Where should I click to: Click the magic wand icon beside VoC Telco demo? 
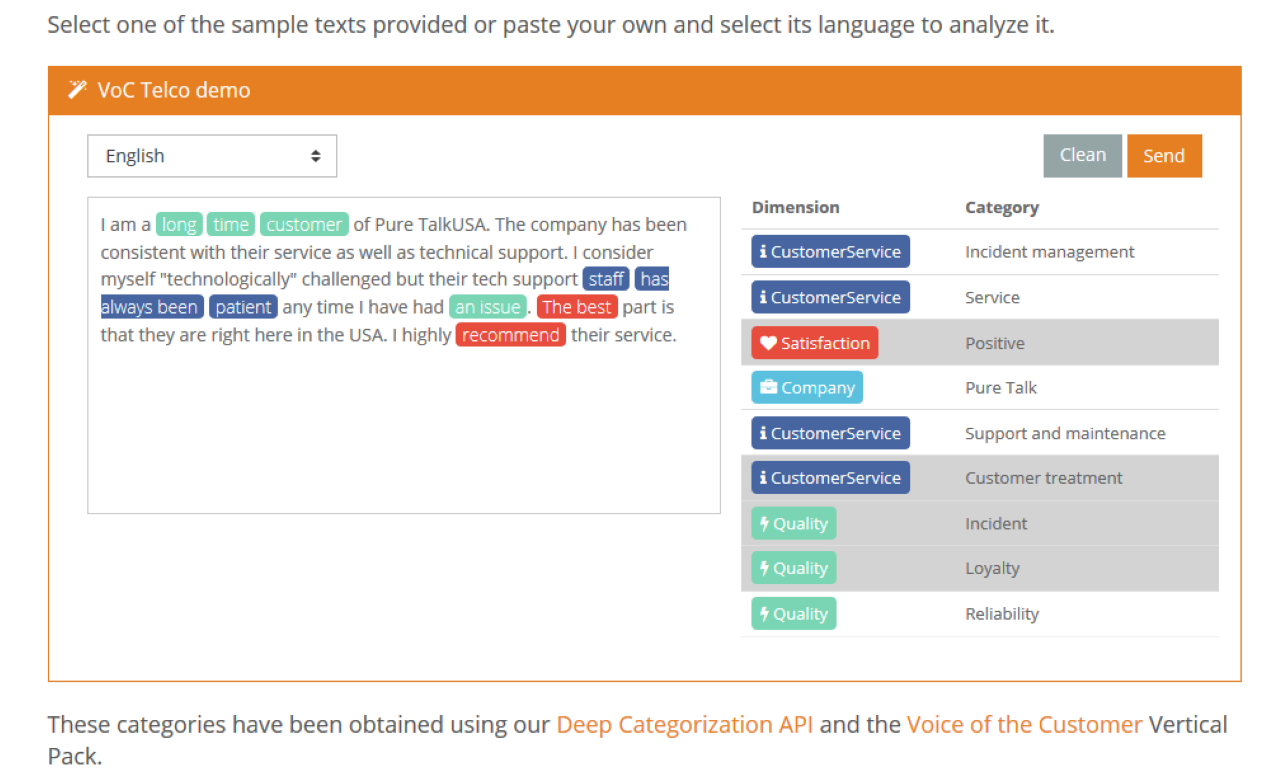point(77,90)
